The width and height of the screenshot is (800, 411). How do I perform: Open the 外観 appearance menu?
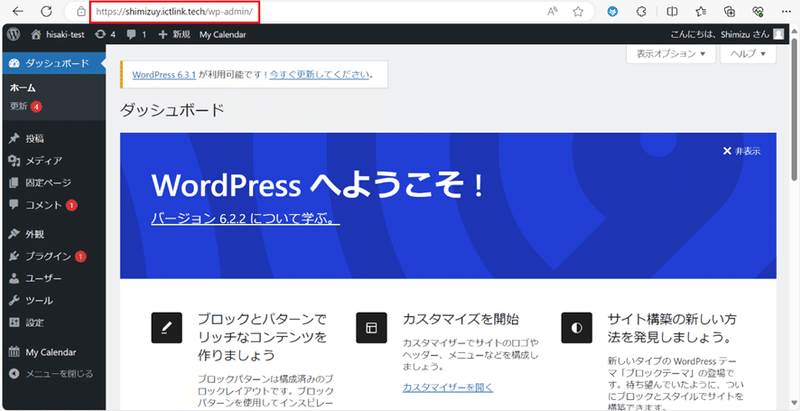point(54,234)
